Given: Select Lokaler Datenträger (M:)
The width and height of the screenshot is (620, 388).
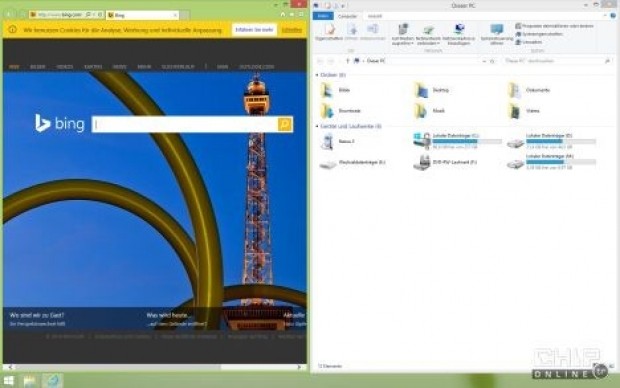Looking at the screenshot, I should click(552, 162).
